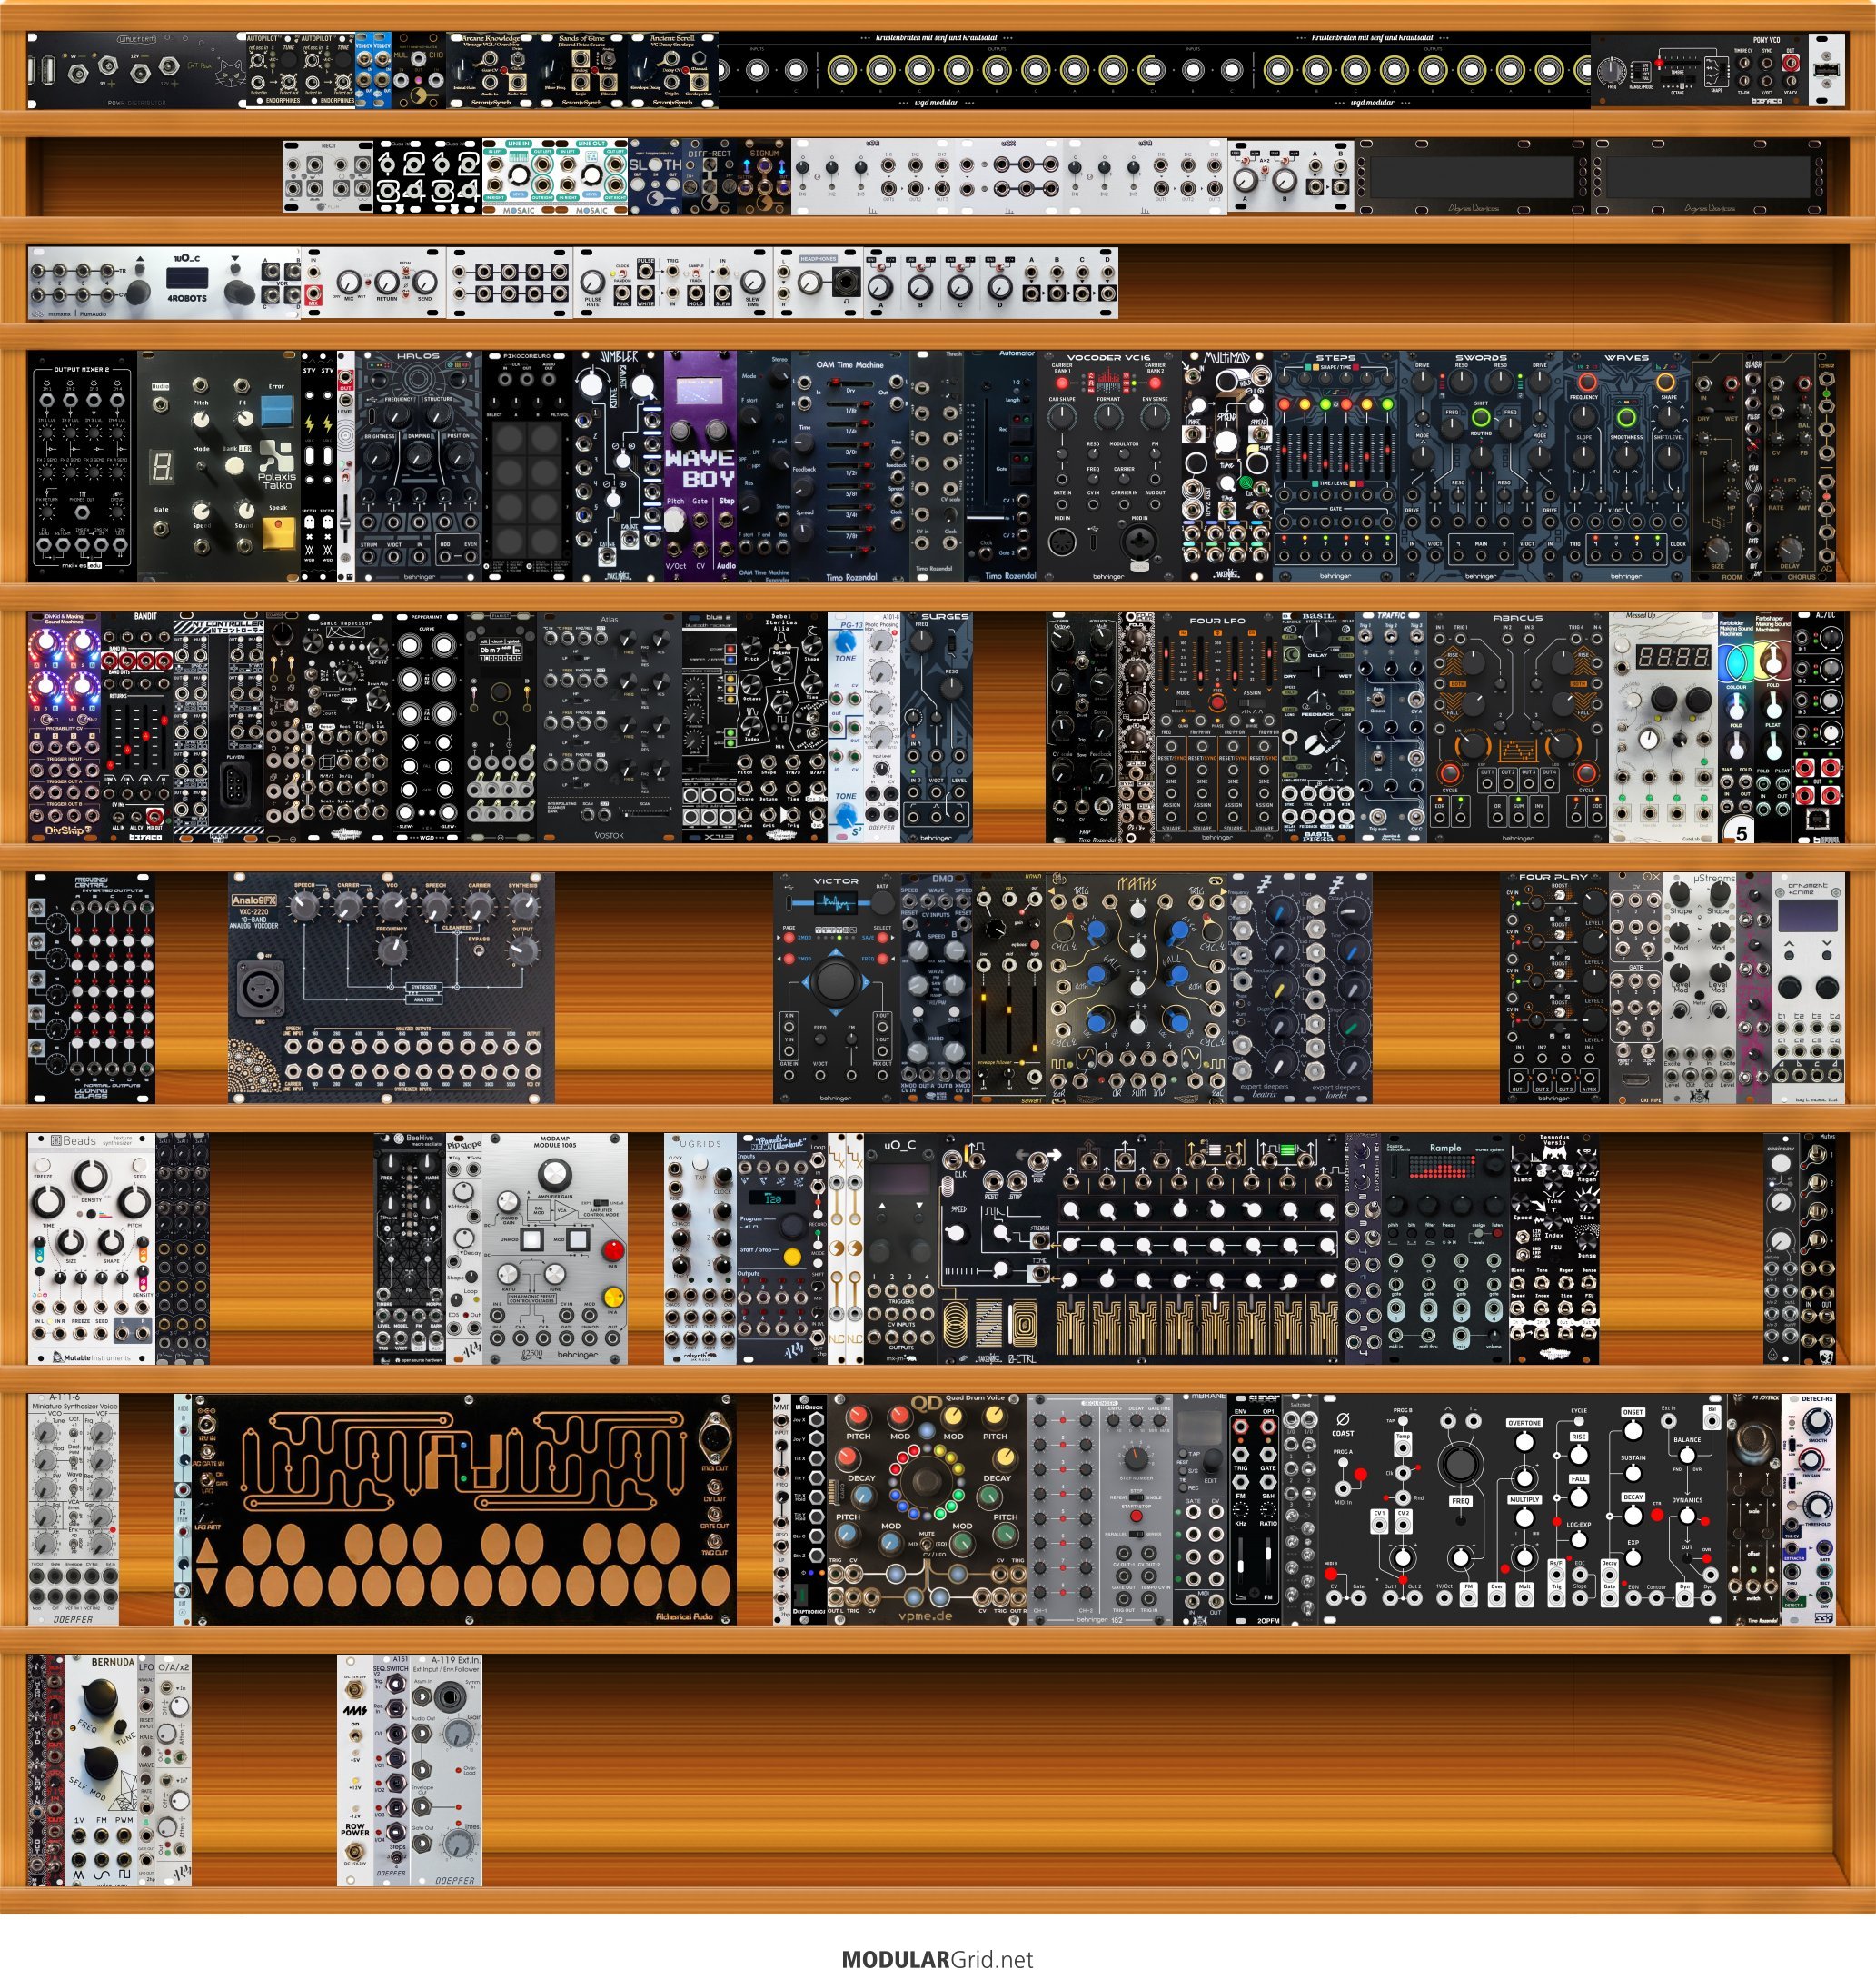The height and width of the screenshot is (1979, 1876).
Task: Select the Mosaic LINE IN module
Action: pos(519,177)
